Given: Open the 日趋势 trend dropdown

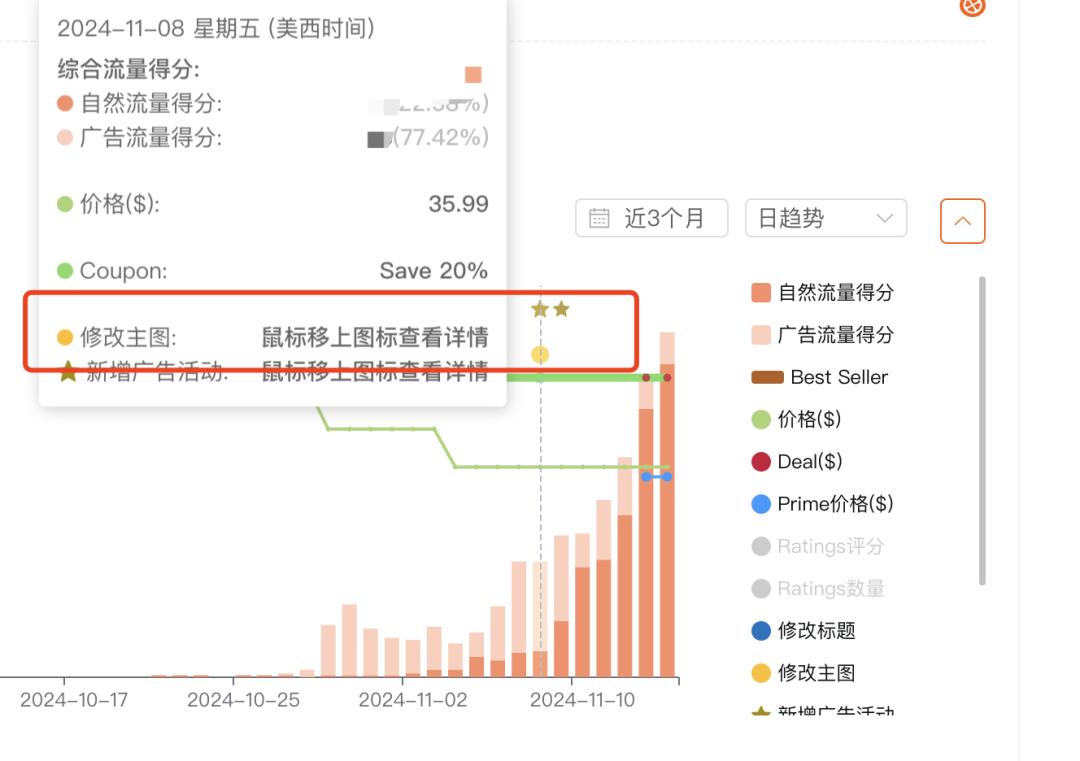Looking at the screenshot, I should 826,219.
